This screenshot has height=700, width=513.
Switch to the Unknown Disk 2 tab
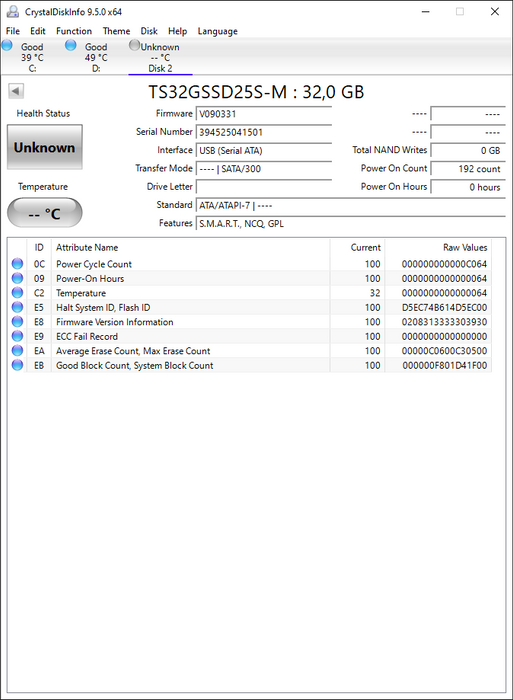click(160, 57)
